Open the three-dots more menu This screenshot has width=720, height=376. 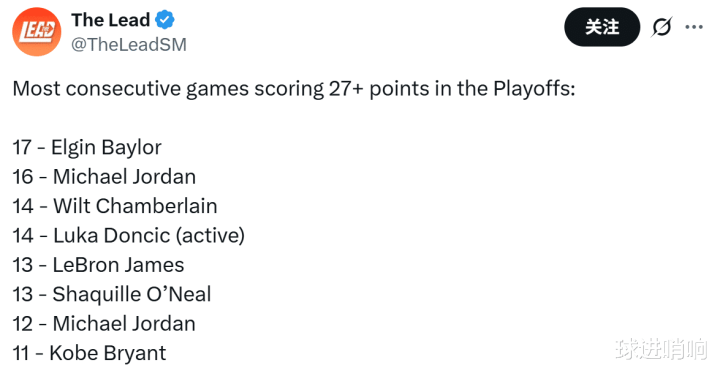click(694, 27)
